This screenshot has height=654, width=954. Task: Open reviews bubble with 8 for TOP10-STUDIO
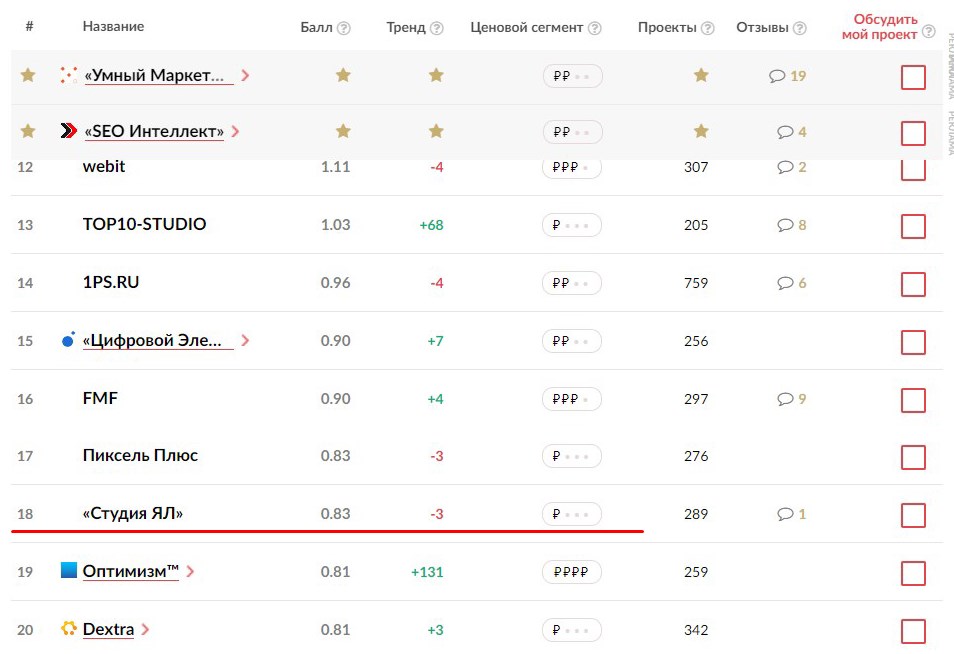pos(792,225)
